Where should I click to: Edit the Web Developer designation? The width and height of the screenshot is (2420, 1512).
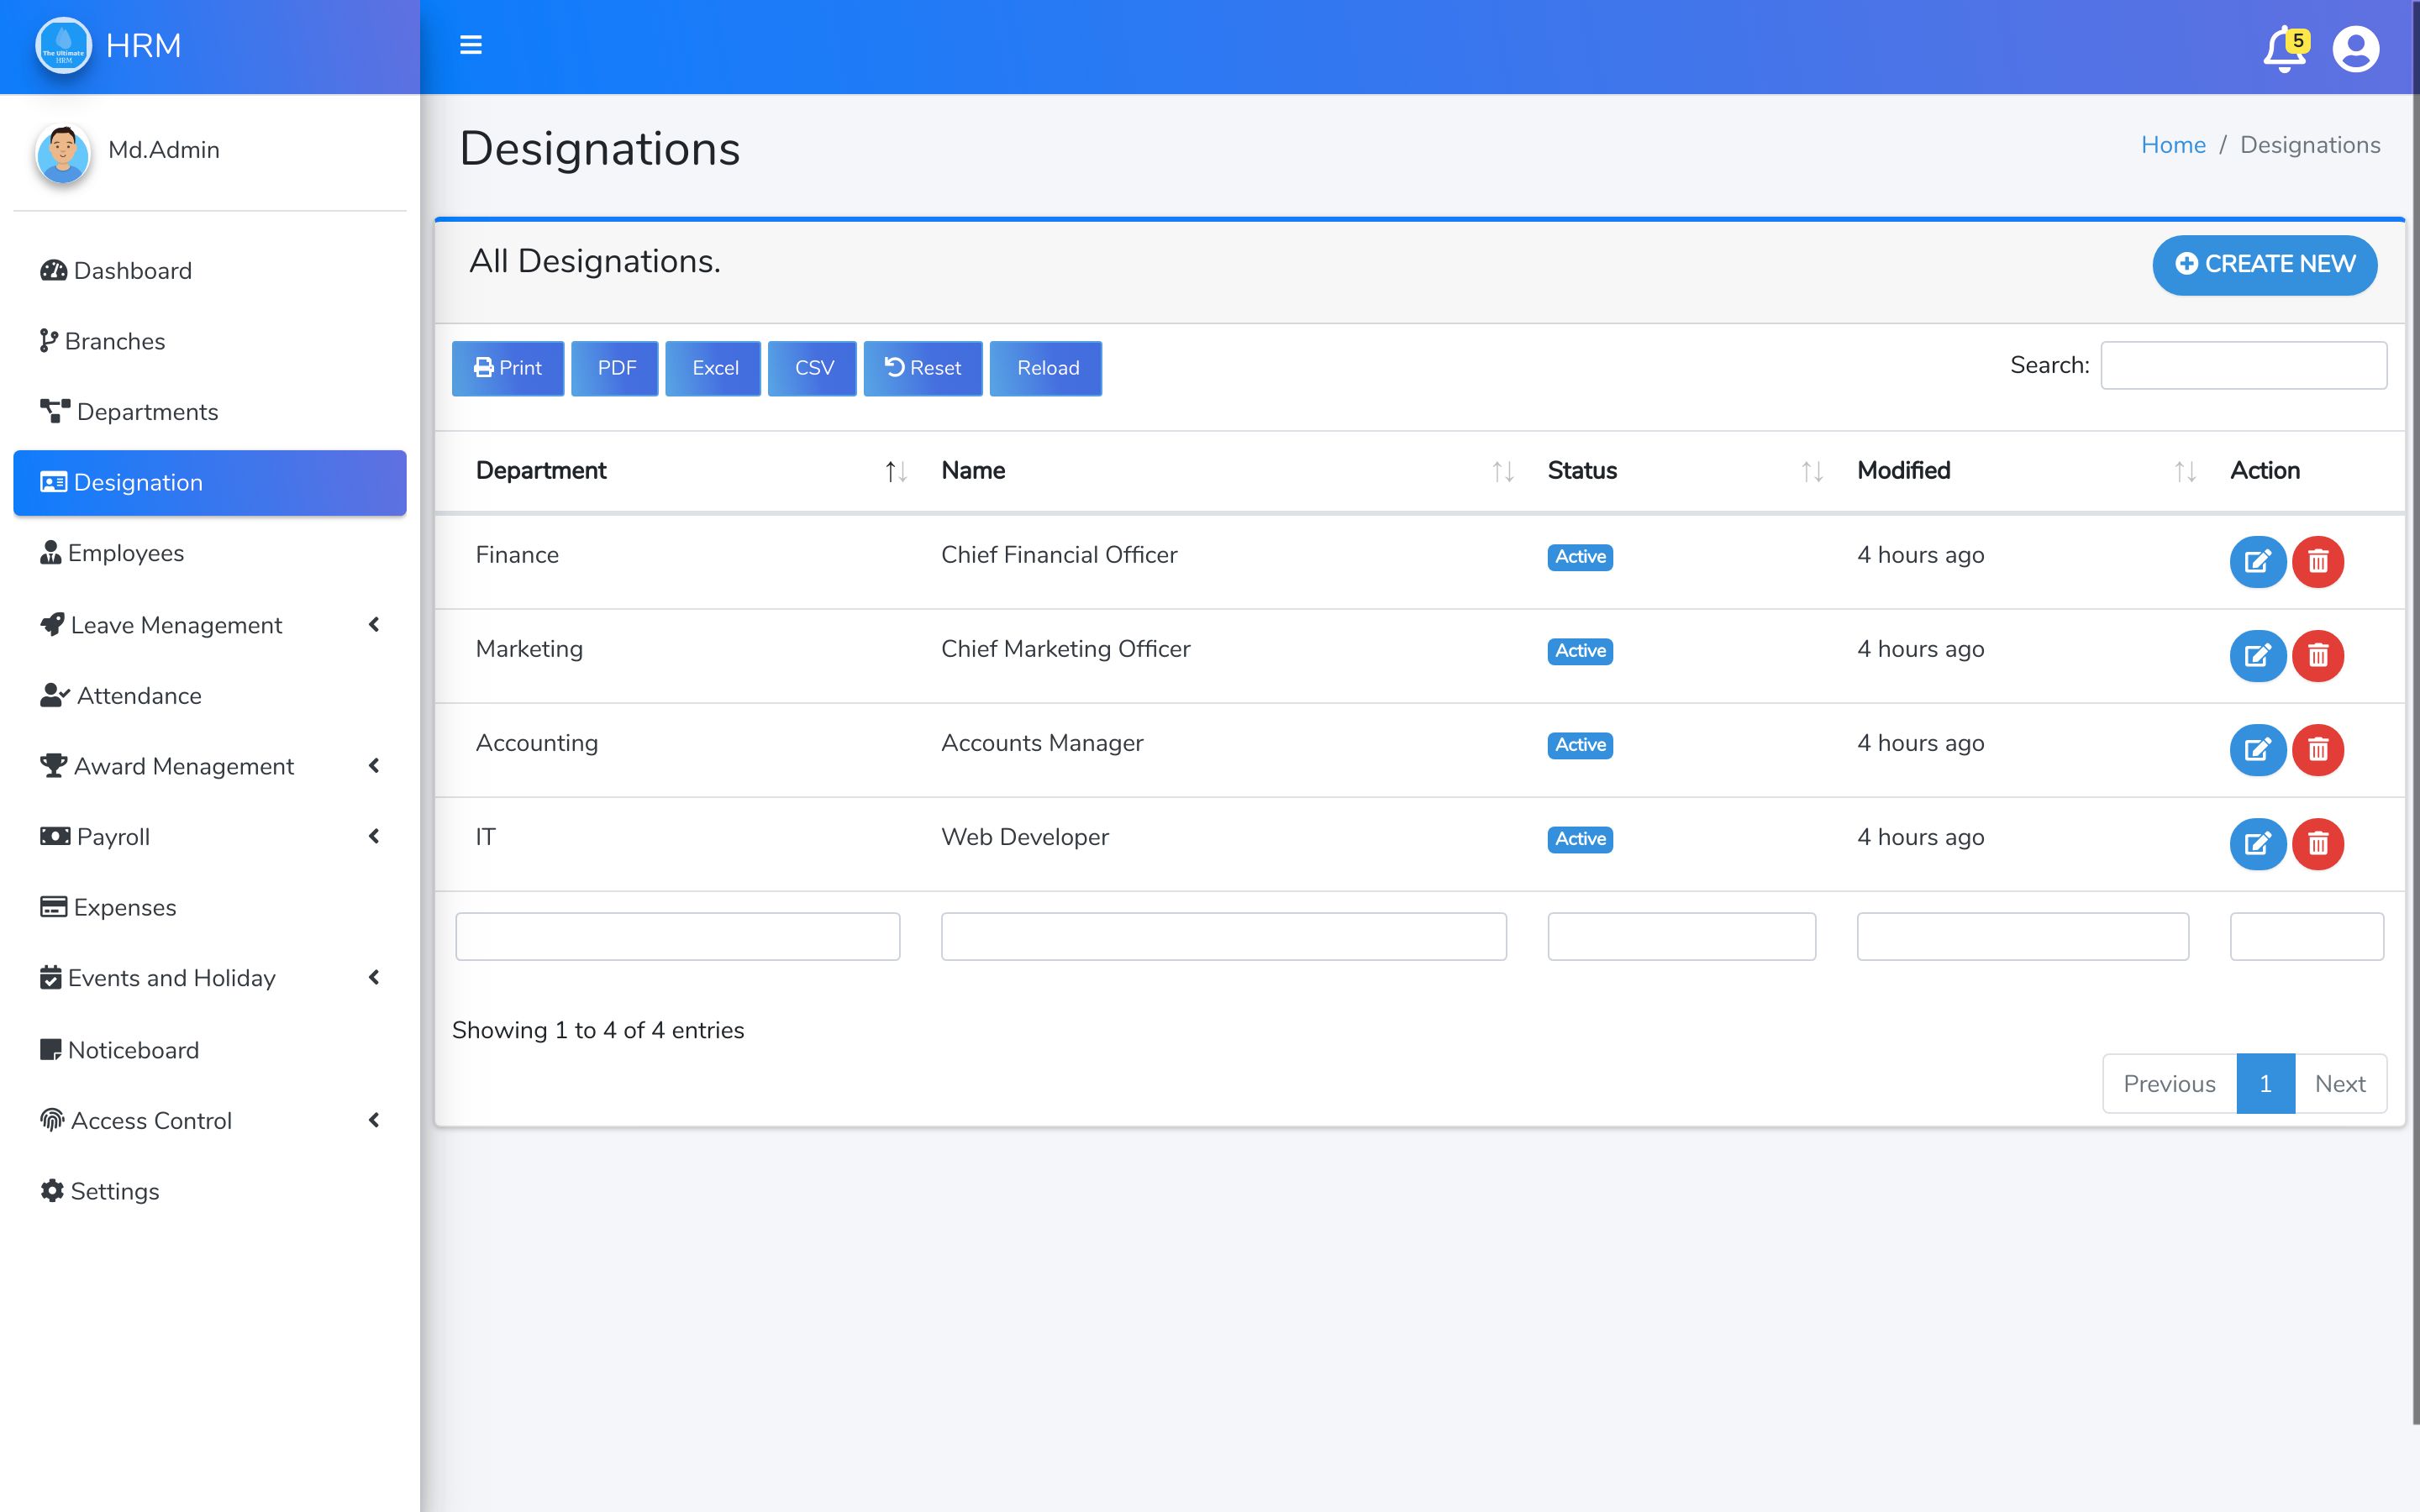2257,843
